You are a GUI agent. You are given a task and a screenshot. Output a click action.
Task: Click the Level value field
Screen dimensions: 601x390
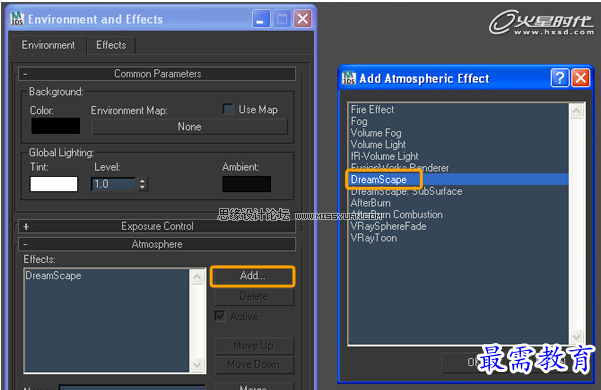pos(113,184)
